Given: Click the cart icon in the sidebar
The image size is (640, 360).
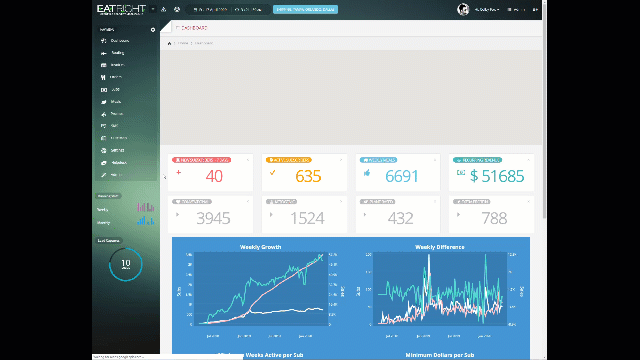Looking at the screenshot, I should pos(103,126).
